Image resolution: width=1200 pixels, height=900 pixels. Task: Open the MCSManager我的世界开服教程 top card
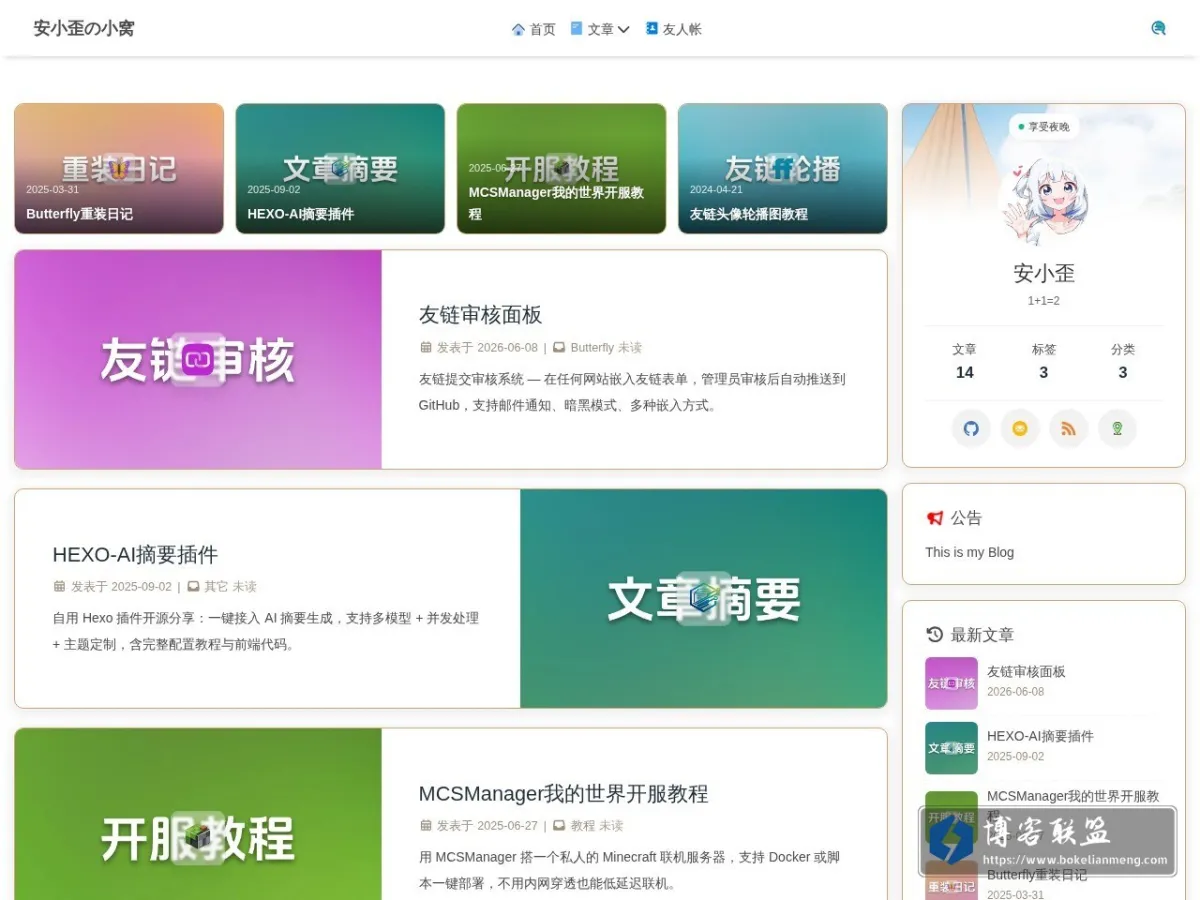tap(561, 169)
